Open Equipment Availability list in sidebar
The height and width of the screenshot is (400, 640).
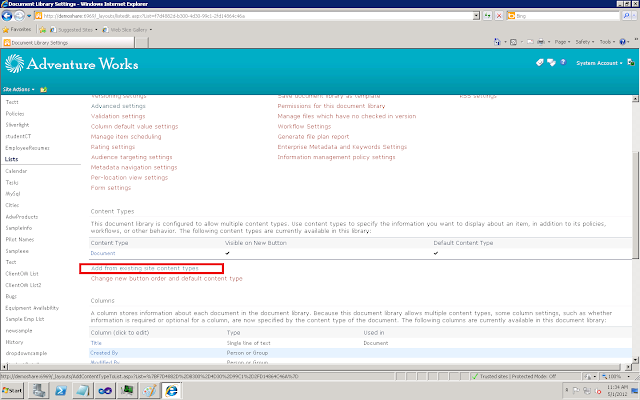click(32, 308)
